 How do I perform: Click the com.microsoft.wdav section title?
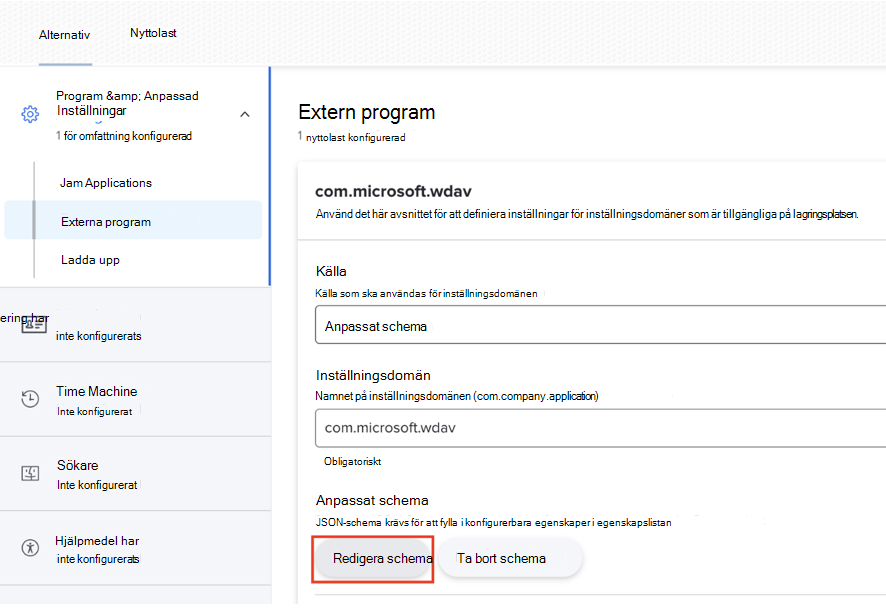coord(393,192)
